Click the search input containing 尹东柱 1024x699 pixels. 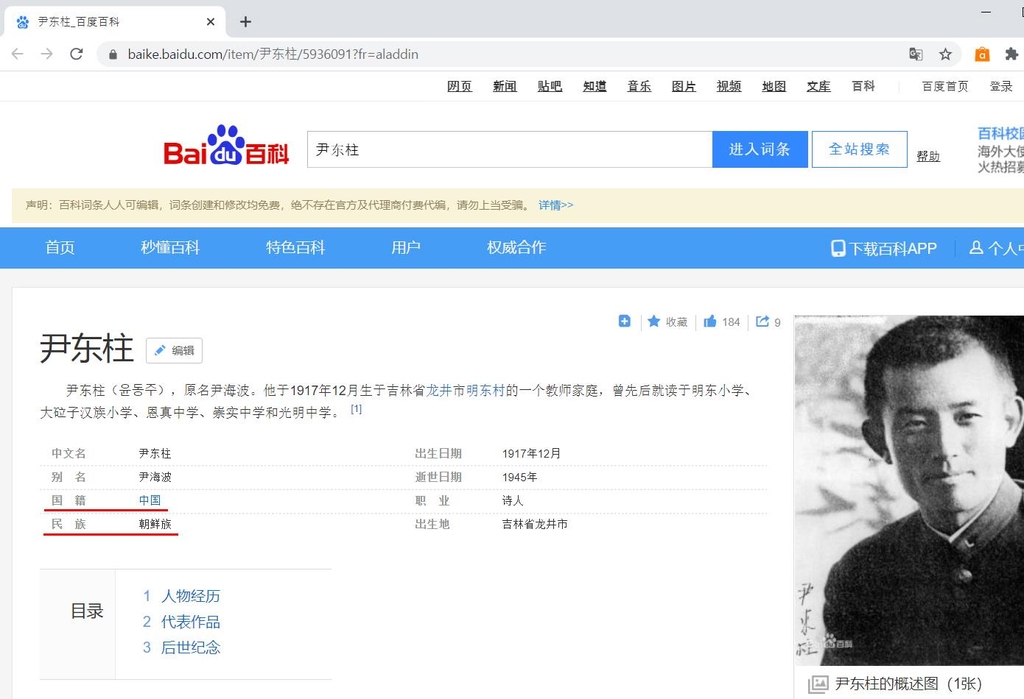508,149
